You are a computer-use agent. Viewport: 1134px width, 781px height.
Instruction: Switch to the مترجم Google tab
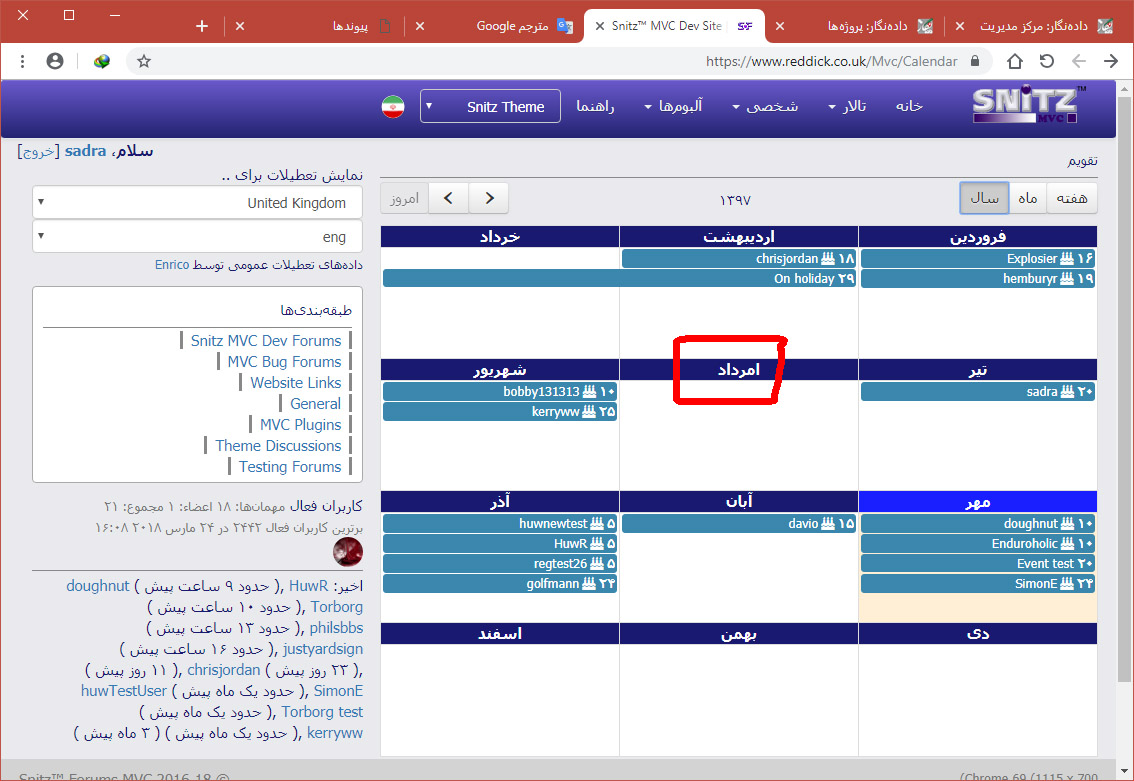pyautogui.click(x=513, y=26)
